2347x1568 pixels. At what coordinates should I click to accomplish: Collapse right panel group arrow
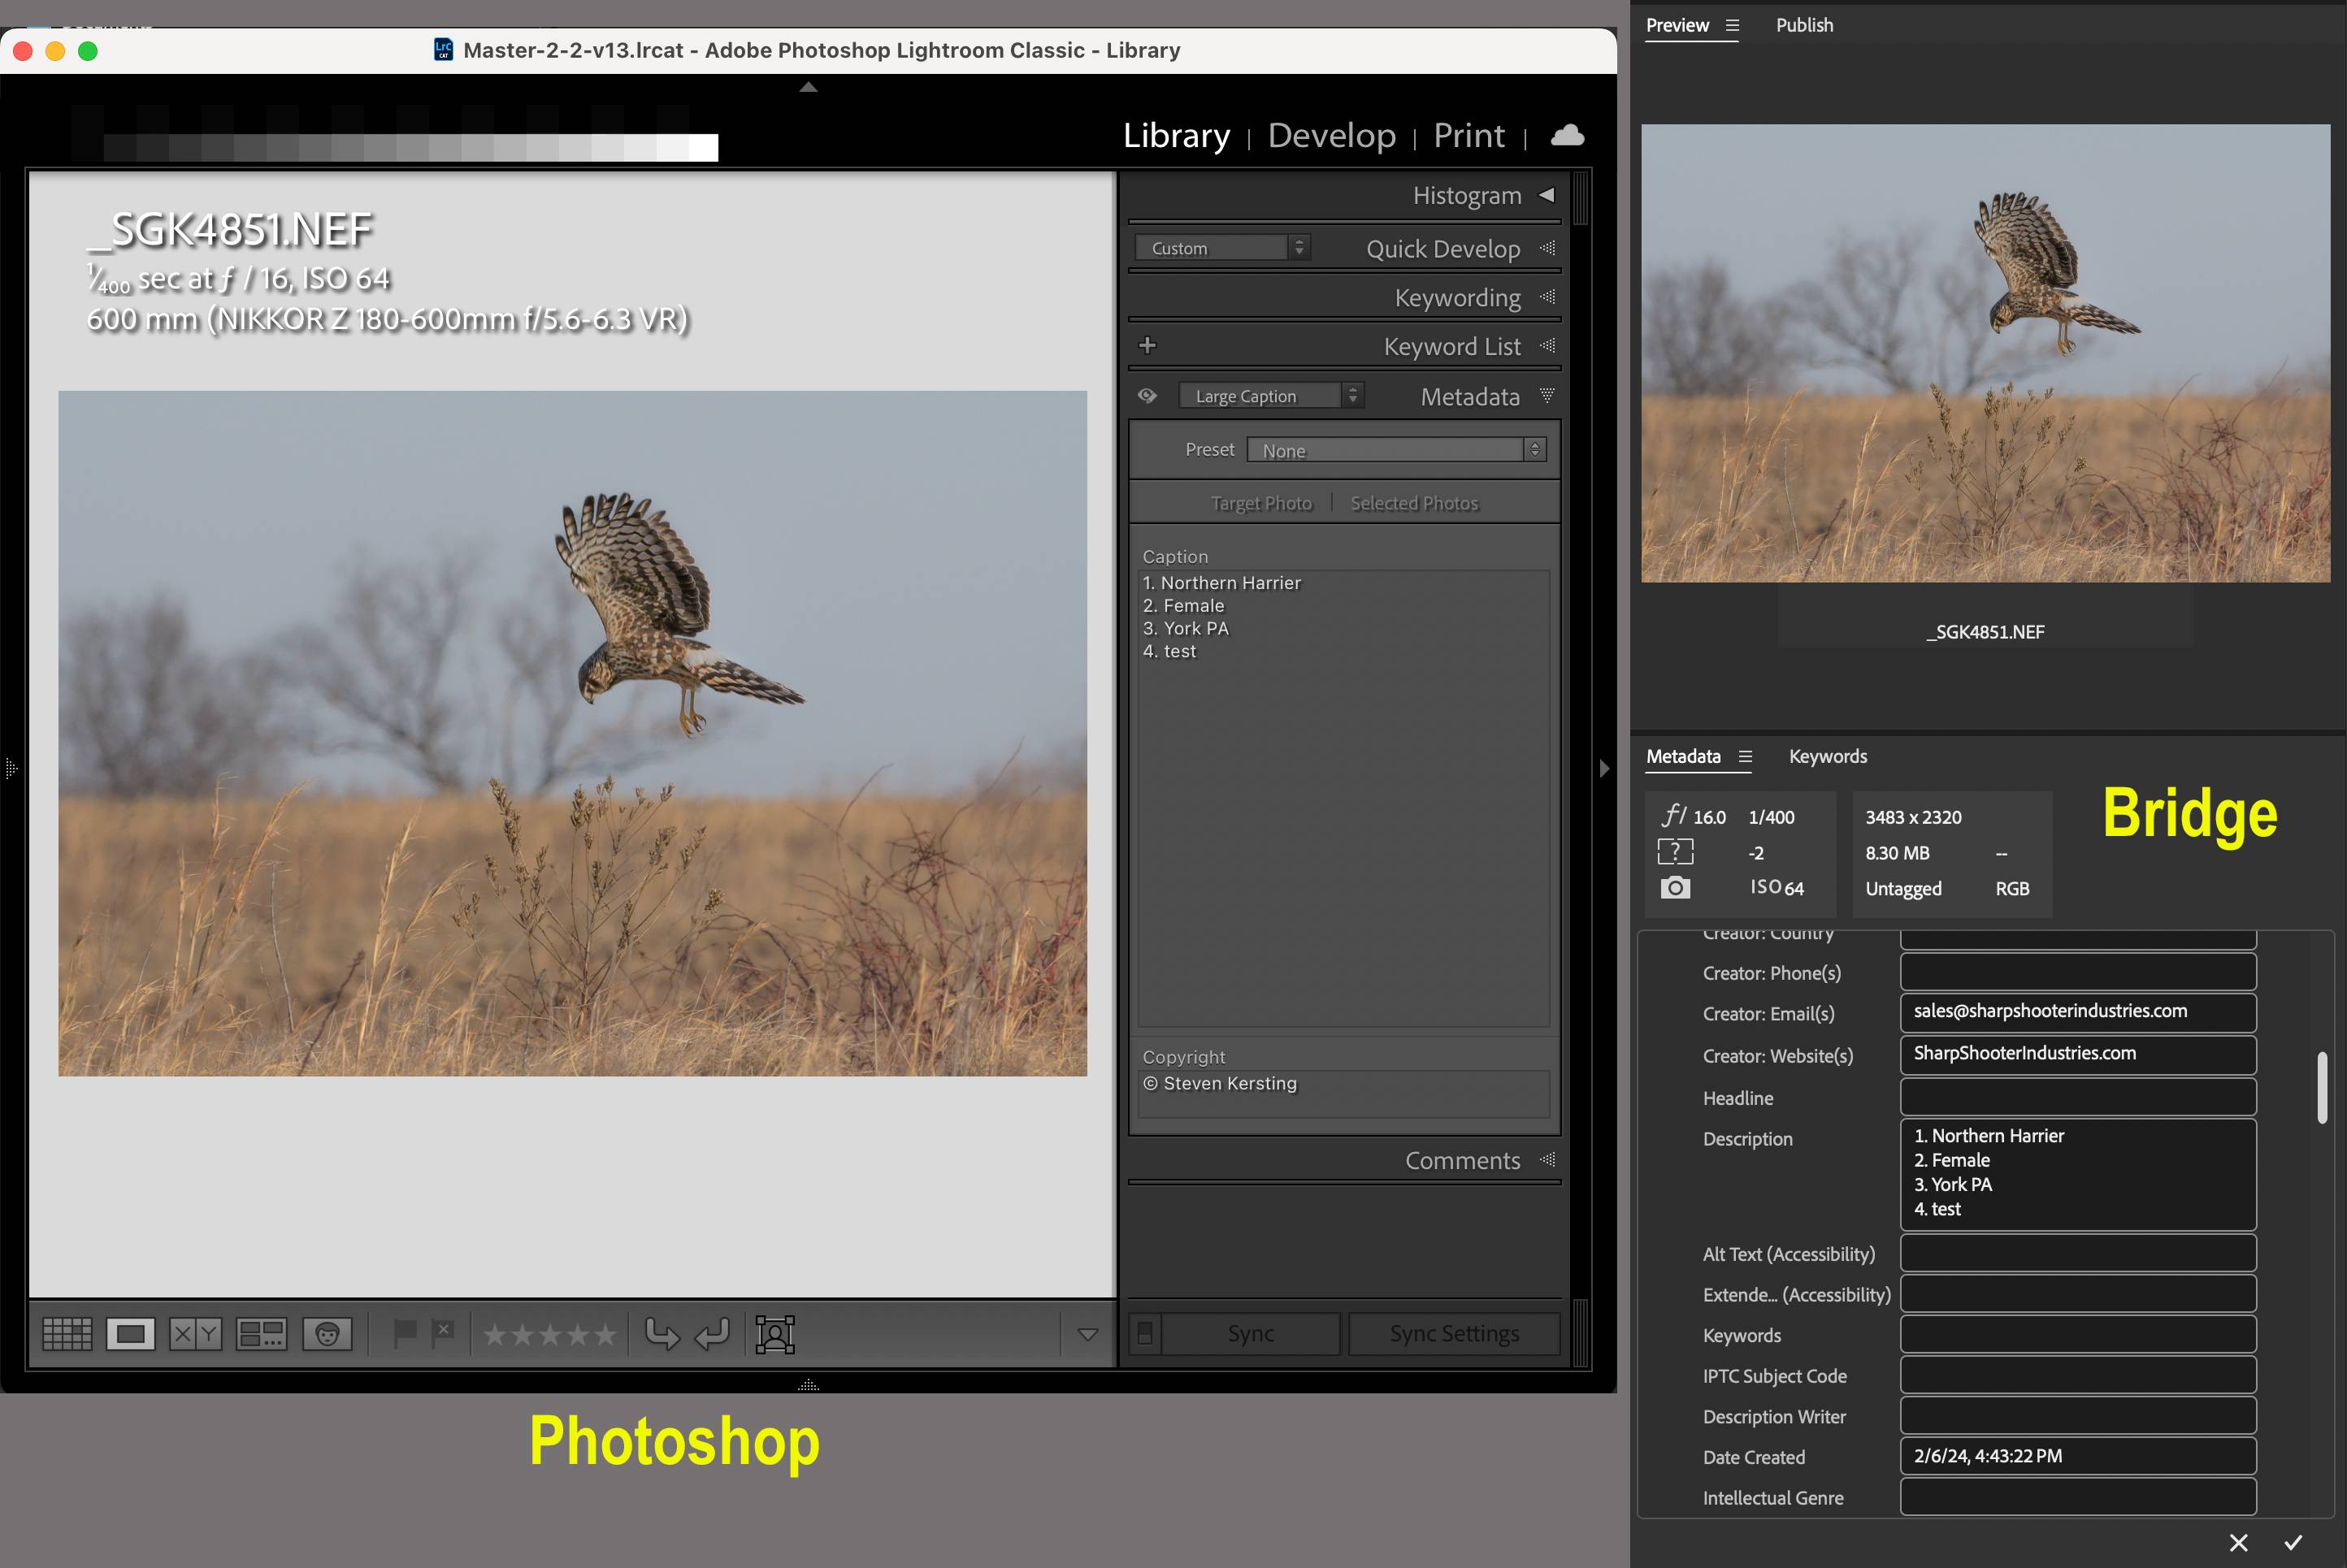click(x=1604, y=768)
